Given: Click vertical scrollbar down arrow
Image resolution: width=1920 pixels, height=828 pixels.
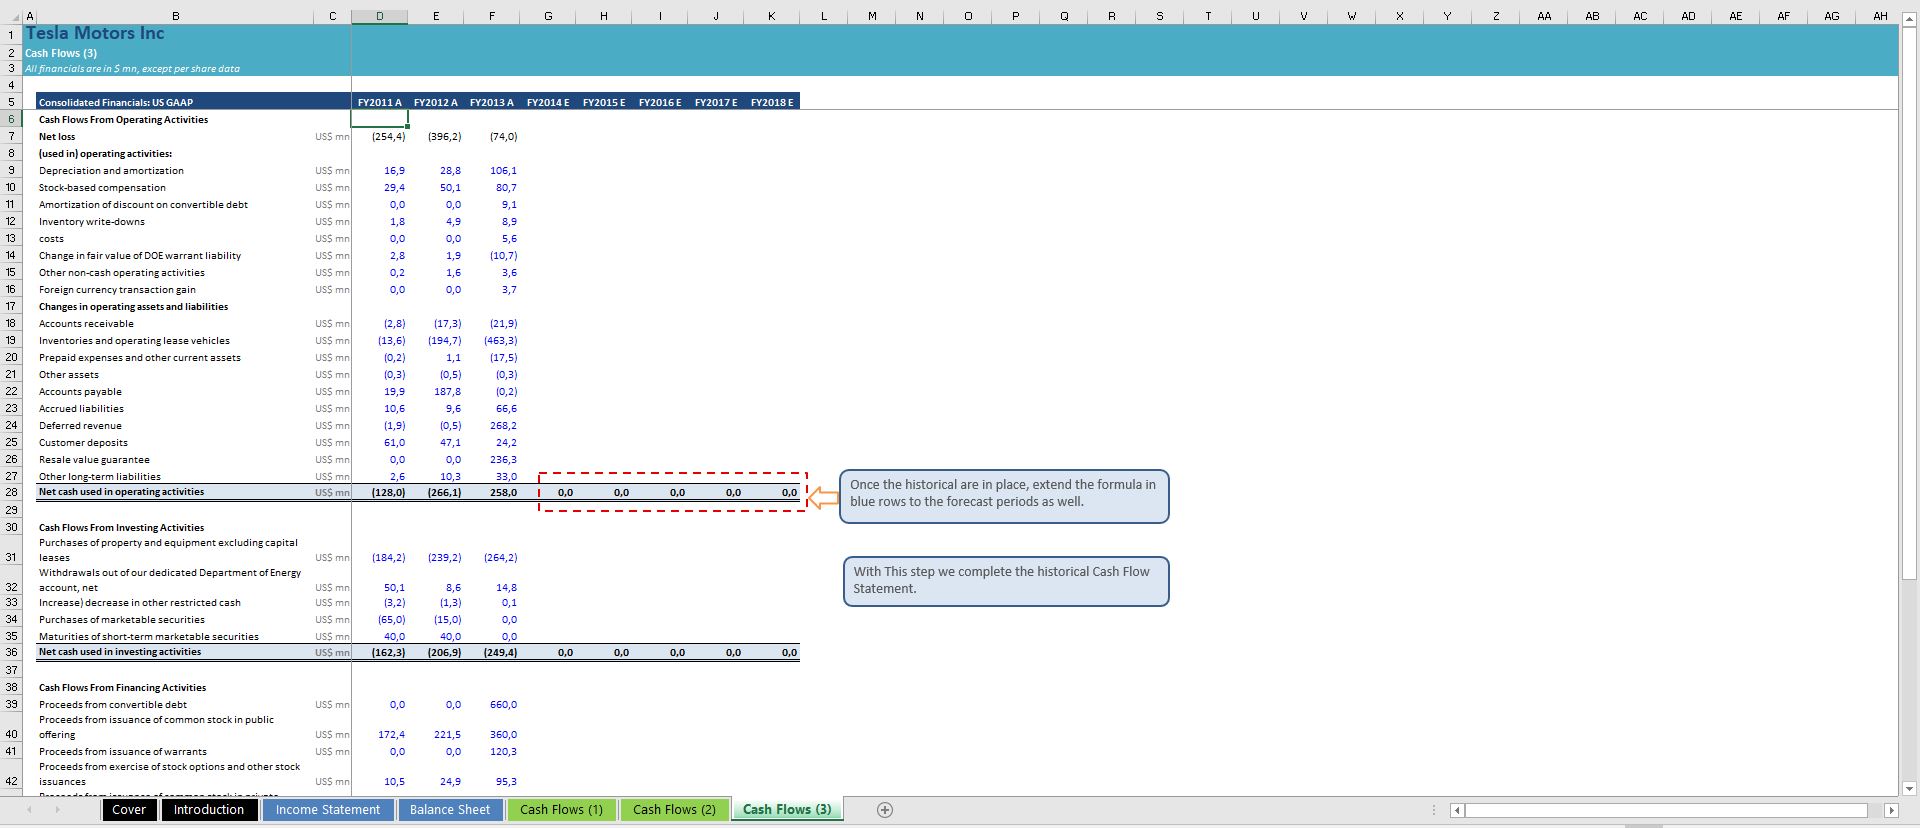Looking at the screenshot, I should pos(1909,788).
